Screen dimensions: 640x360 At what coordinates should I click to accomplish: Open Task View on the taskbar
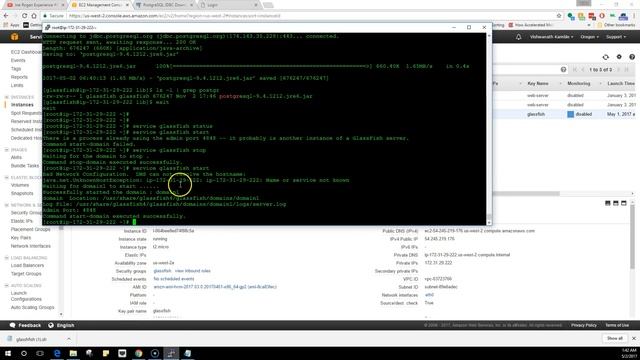pyautogui.click(x=40, y=353)
